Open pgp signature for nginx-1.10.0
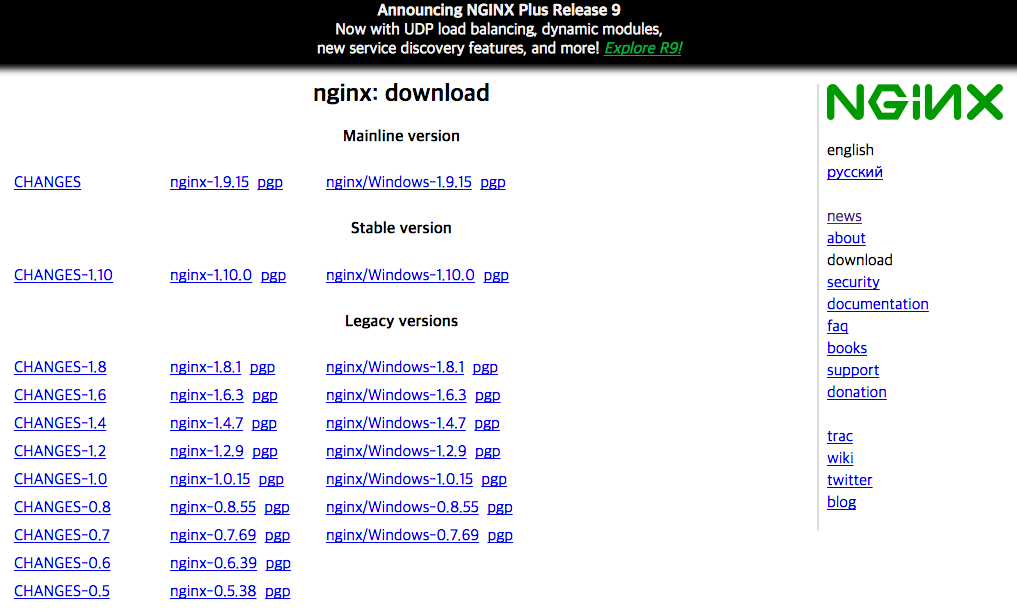 pos(273,276)
